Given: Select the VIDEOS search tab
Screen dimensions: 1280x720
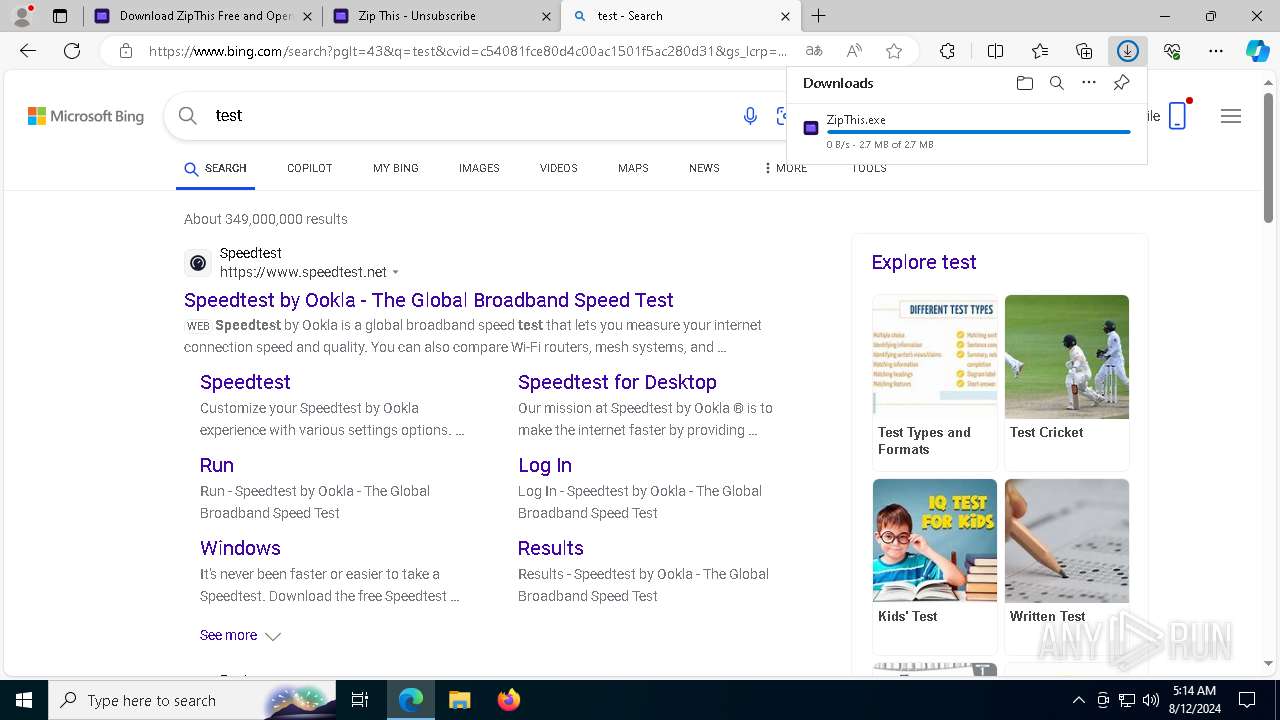Looking at the screenshot, I should point(559,168).
